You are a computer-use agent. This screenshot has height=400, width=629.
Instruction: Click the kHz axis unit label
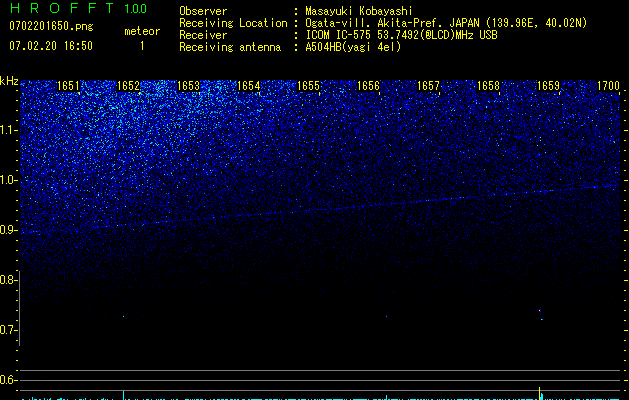point(9,81)
